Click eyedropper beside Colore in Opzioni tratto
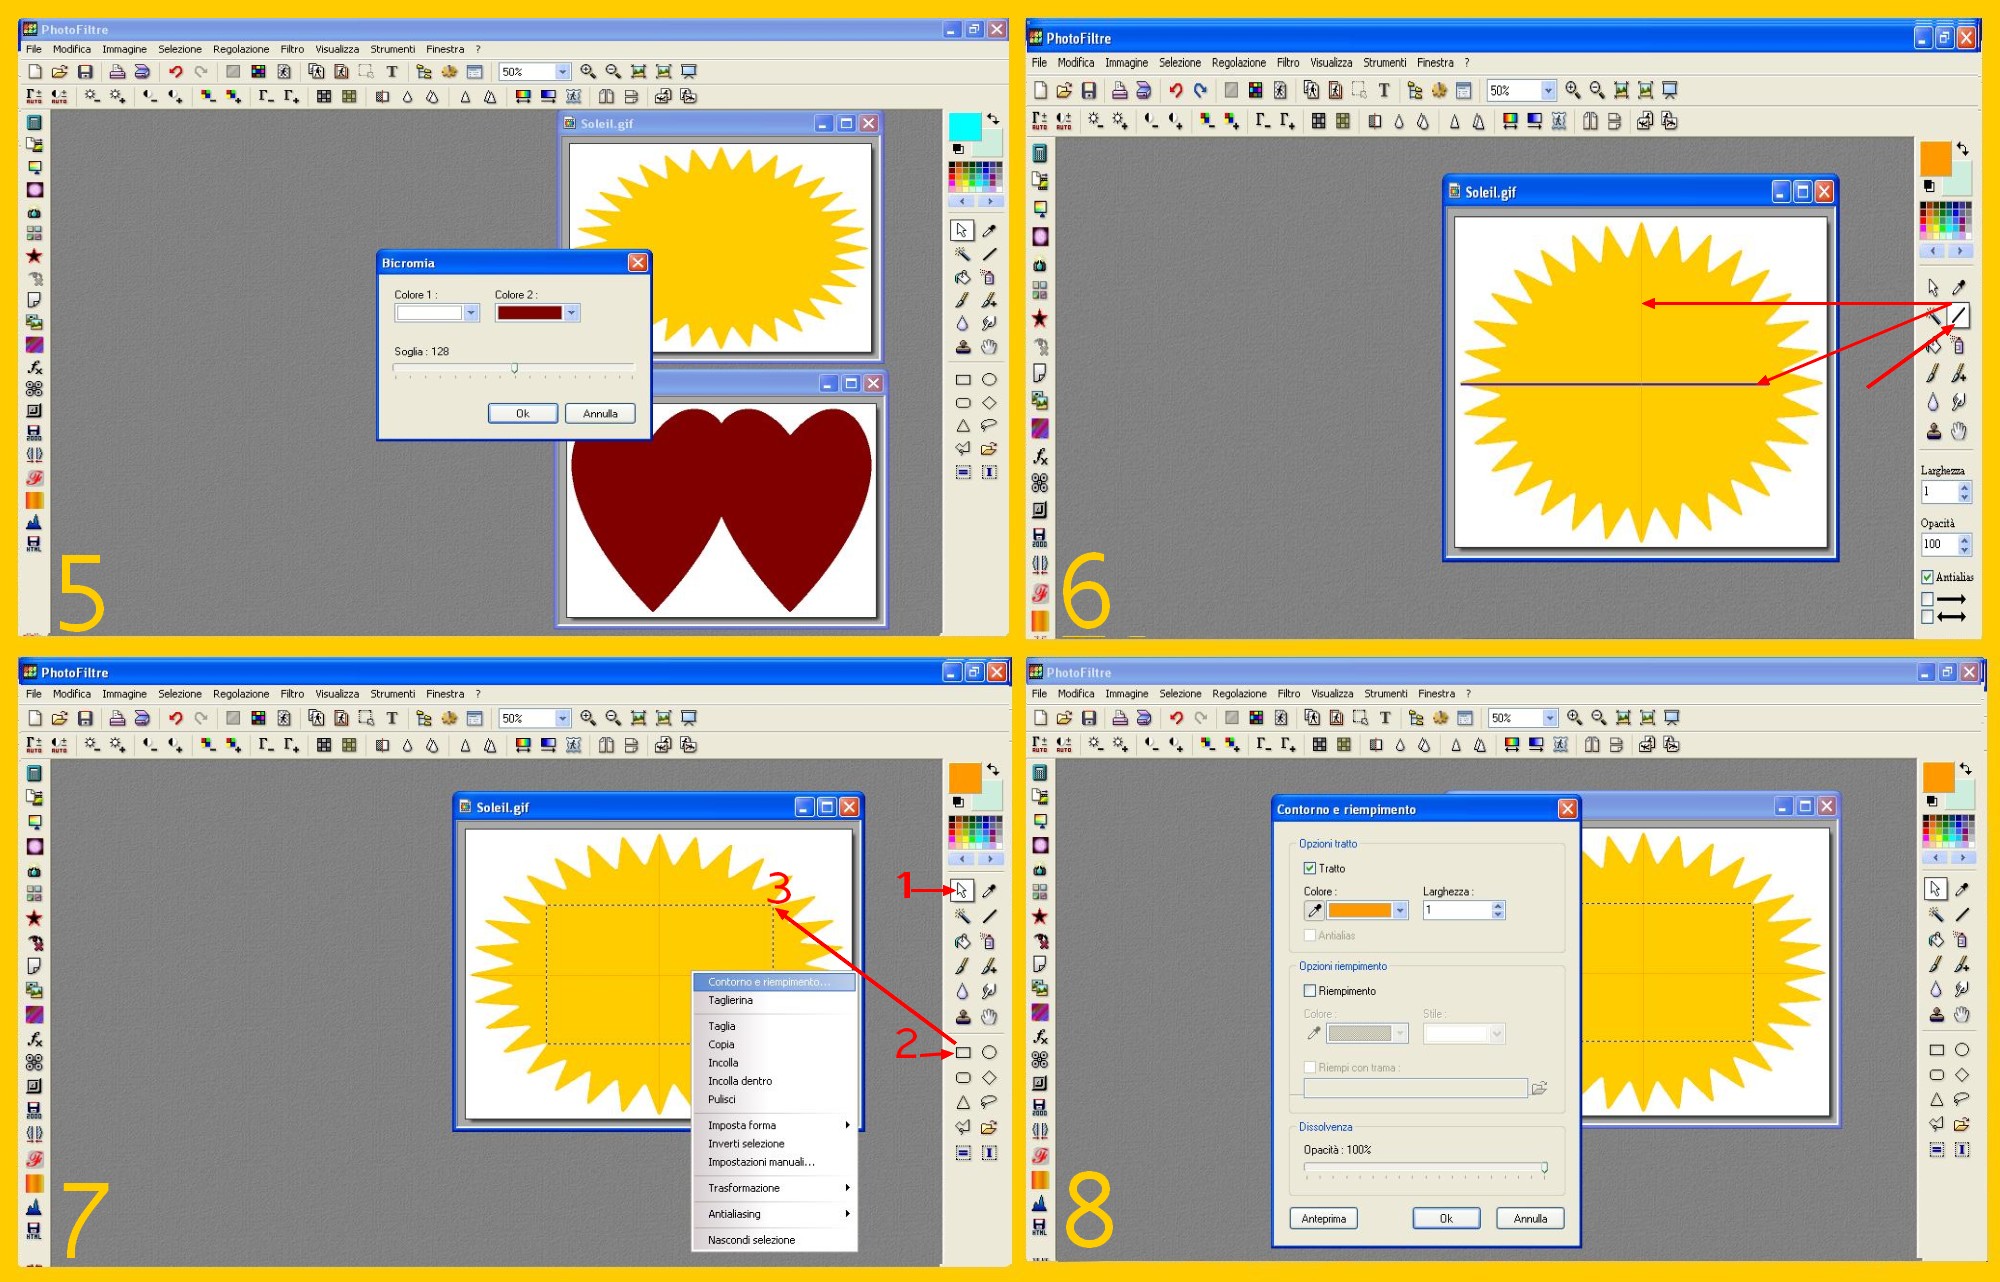Screen dimensions: 2000x1282 pyautogui.click(x=1314, y=910)
